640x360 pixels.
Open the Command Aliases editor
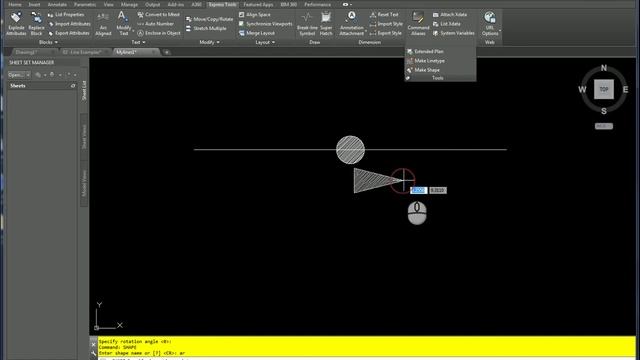(418, 23)
